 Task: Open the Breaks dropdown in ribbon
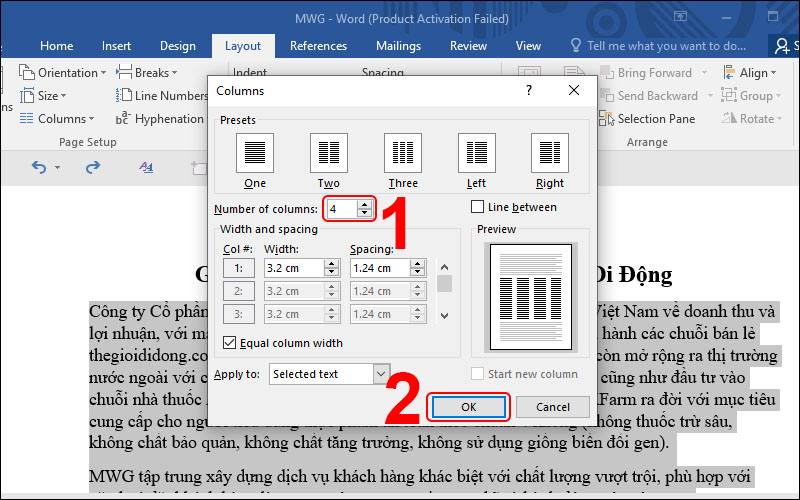pos(146,72)
